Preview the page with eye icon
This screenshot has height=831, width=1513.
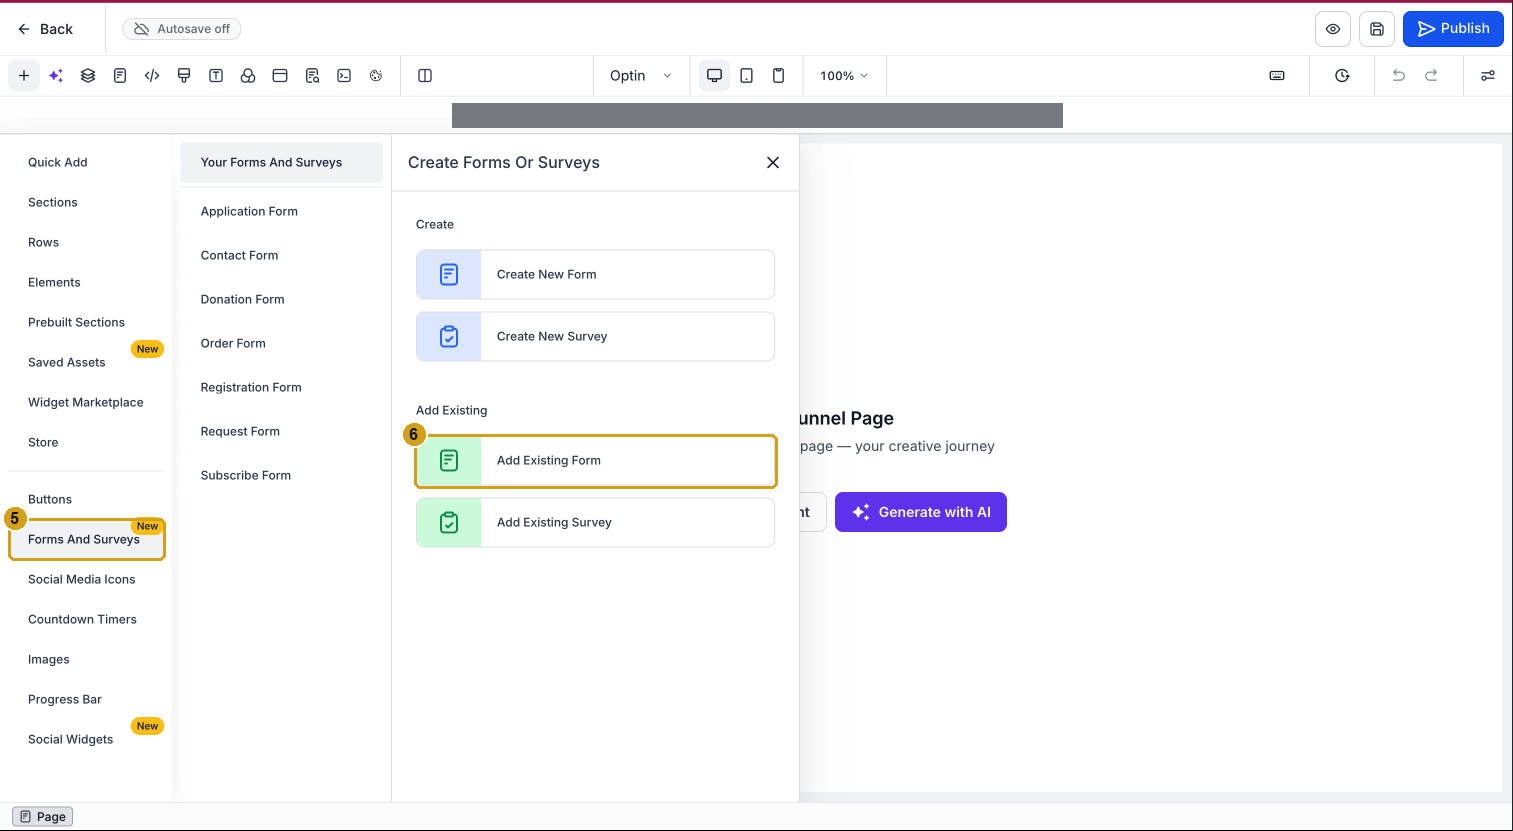pos(1333,29)
